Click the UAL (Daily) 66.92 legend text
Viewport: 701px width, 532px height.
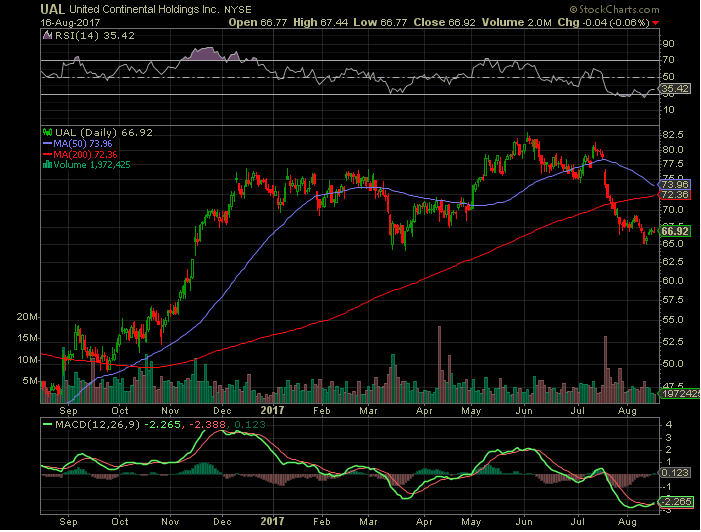[x=104, y=133]
